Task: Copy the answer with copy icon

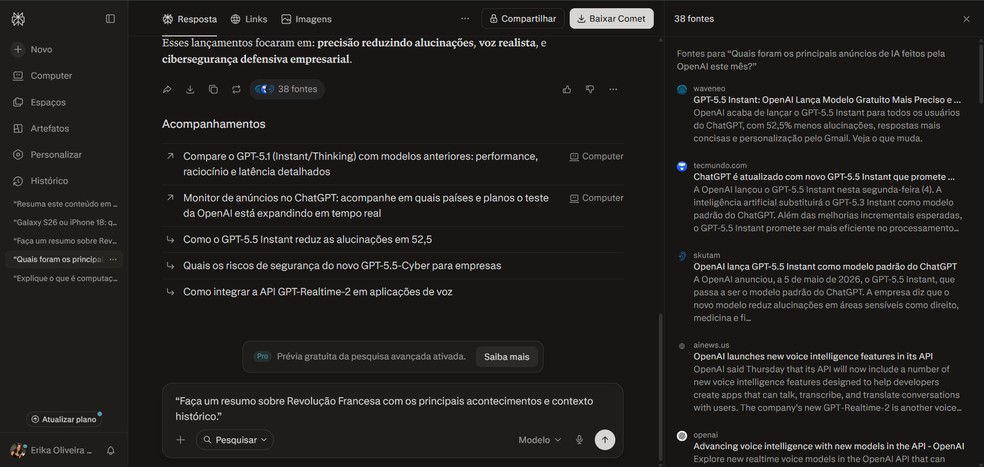Action: pyautogui.click(x=213, y=90)
